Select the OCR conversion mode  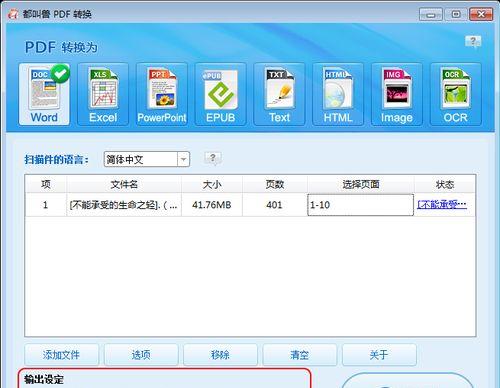(x=456, y=94)
